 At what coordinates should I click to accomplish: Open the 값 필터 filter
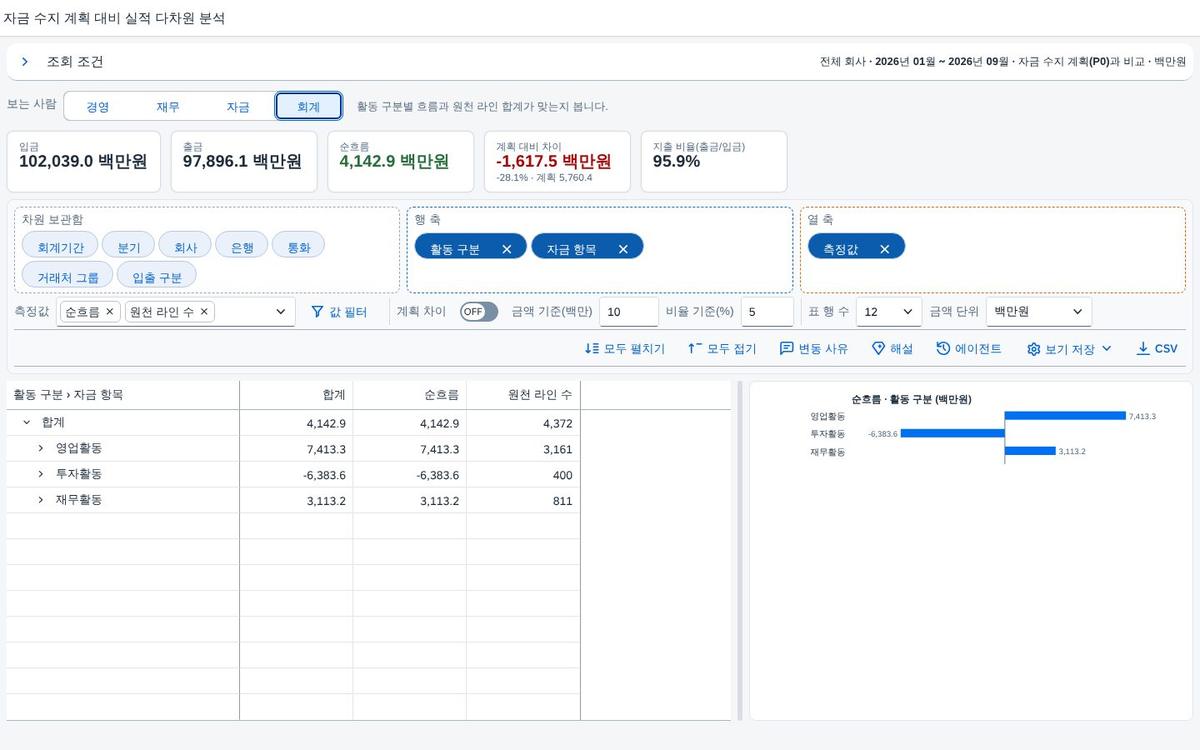tap(339, 312)
